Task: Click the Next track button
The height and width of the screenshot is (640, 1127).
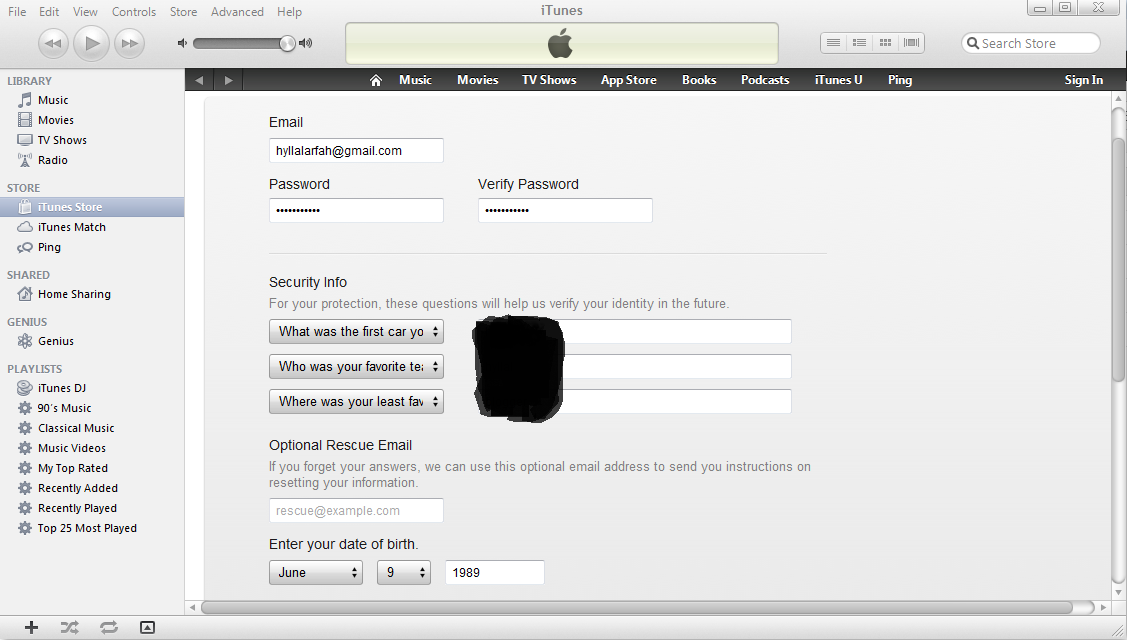Action: click(x=129, y=43)
